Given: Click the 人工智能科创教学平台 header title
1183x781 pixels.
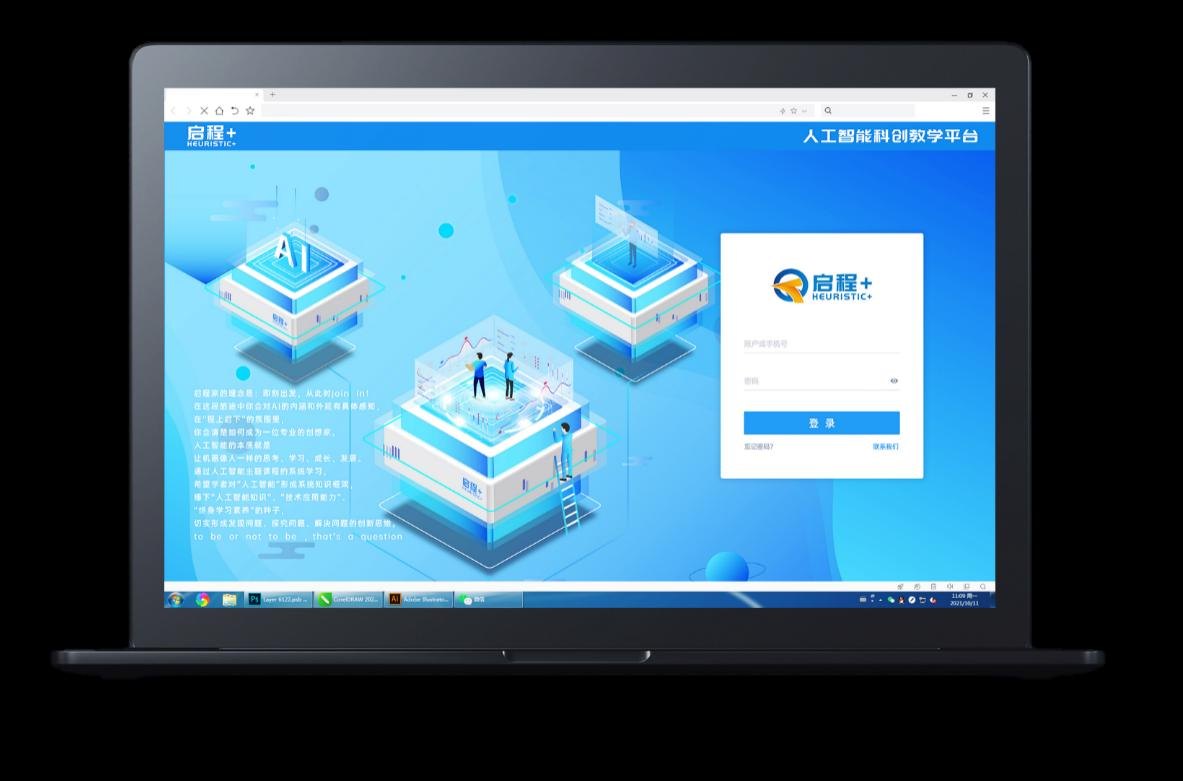Looking at the screenshot, I should [890, 137].
